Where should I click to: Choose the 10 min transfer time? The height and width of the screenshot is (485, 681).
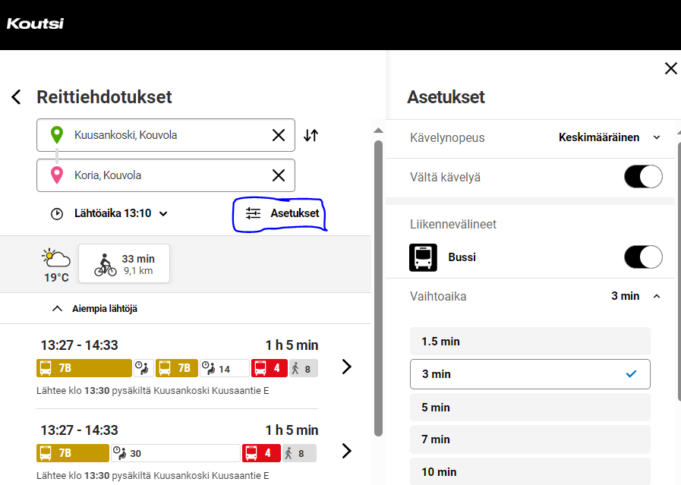coord(530,472)
